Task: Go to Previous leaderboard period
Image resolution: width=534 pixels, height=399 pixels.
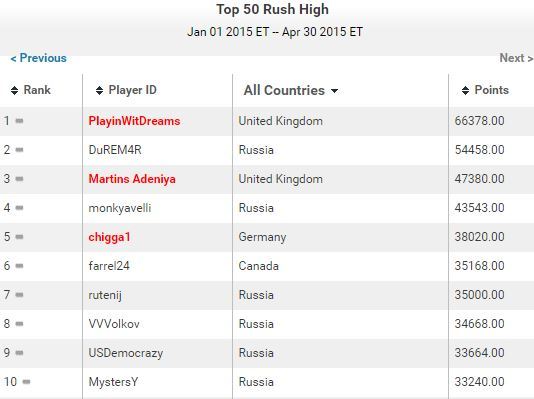Action: [38, 58]
